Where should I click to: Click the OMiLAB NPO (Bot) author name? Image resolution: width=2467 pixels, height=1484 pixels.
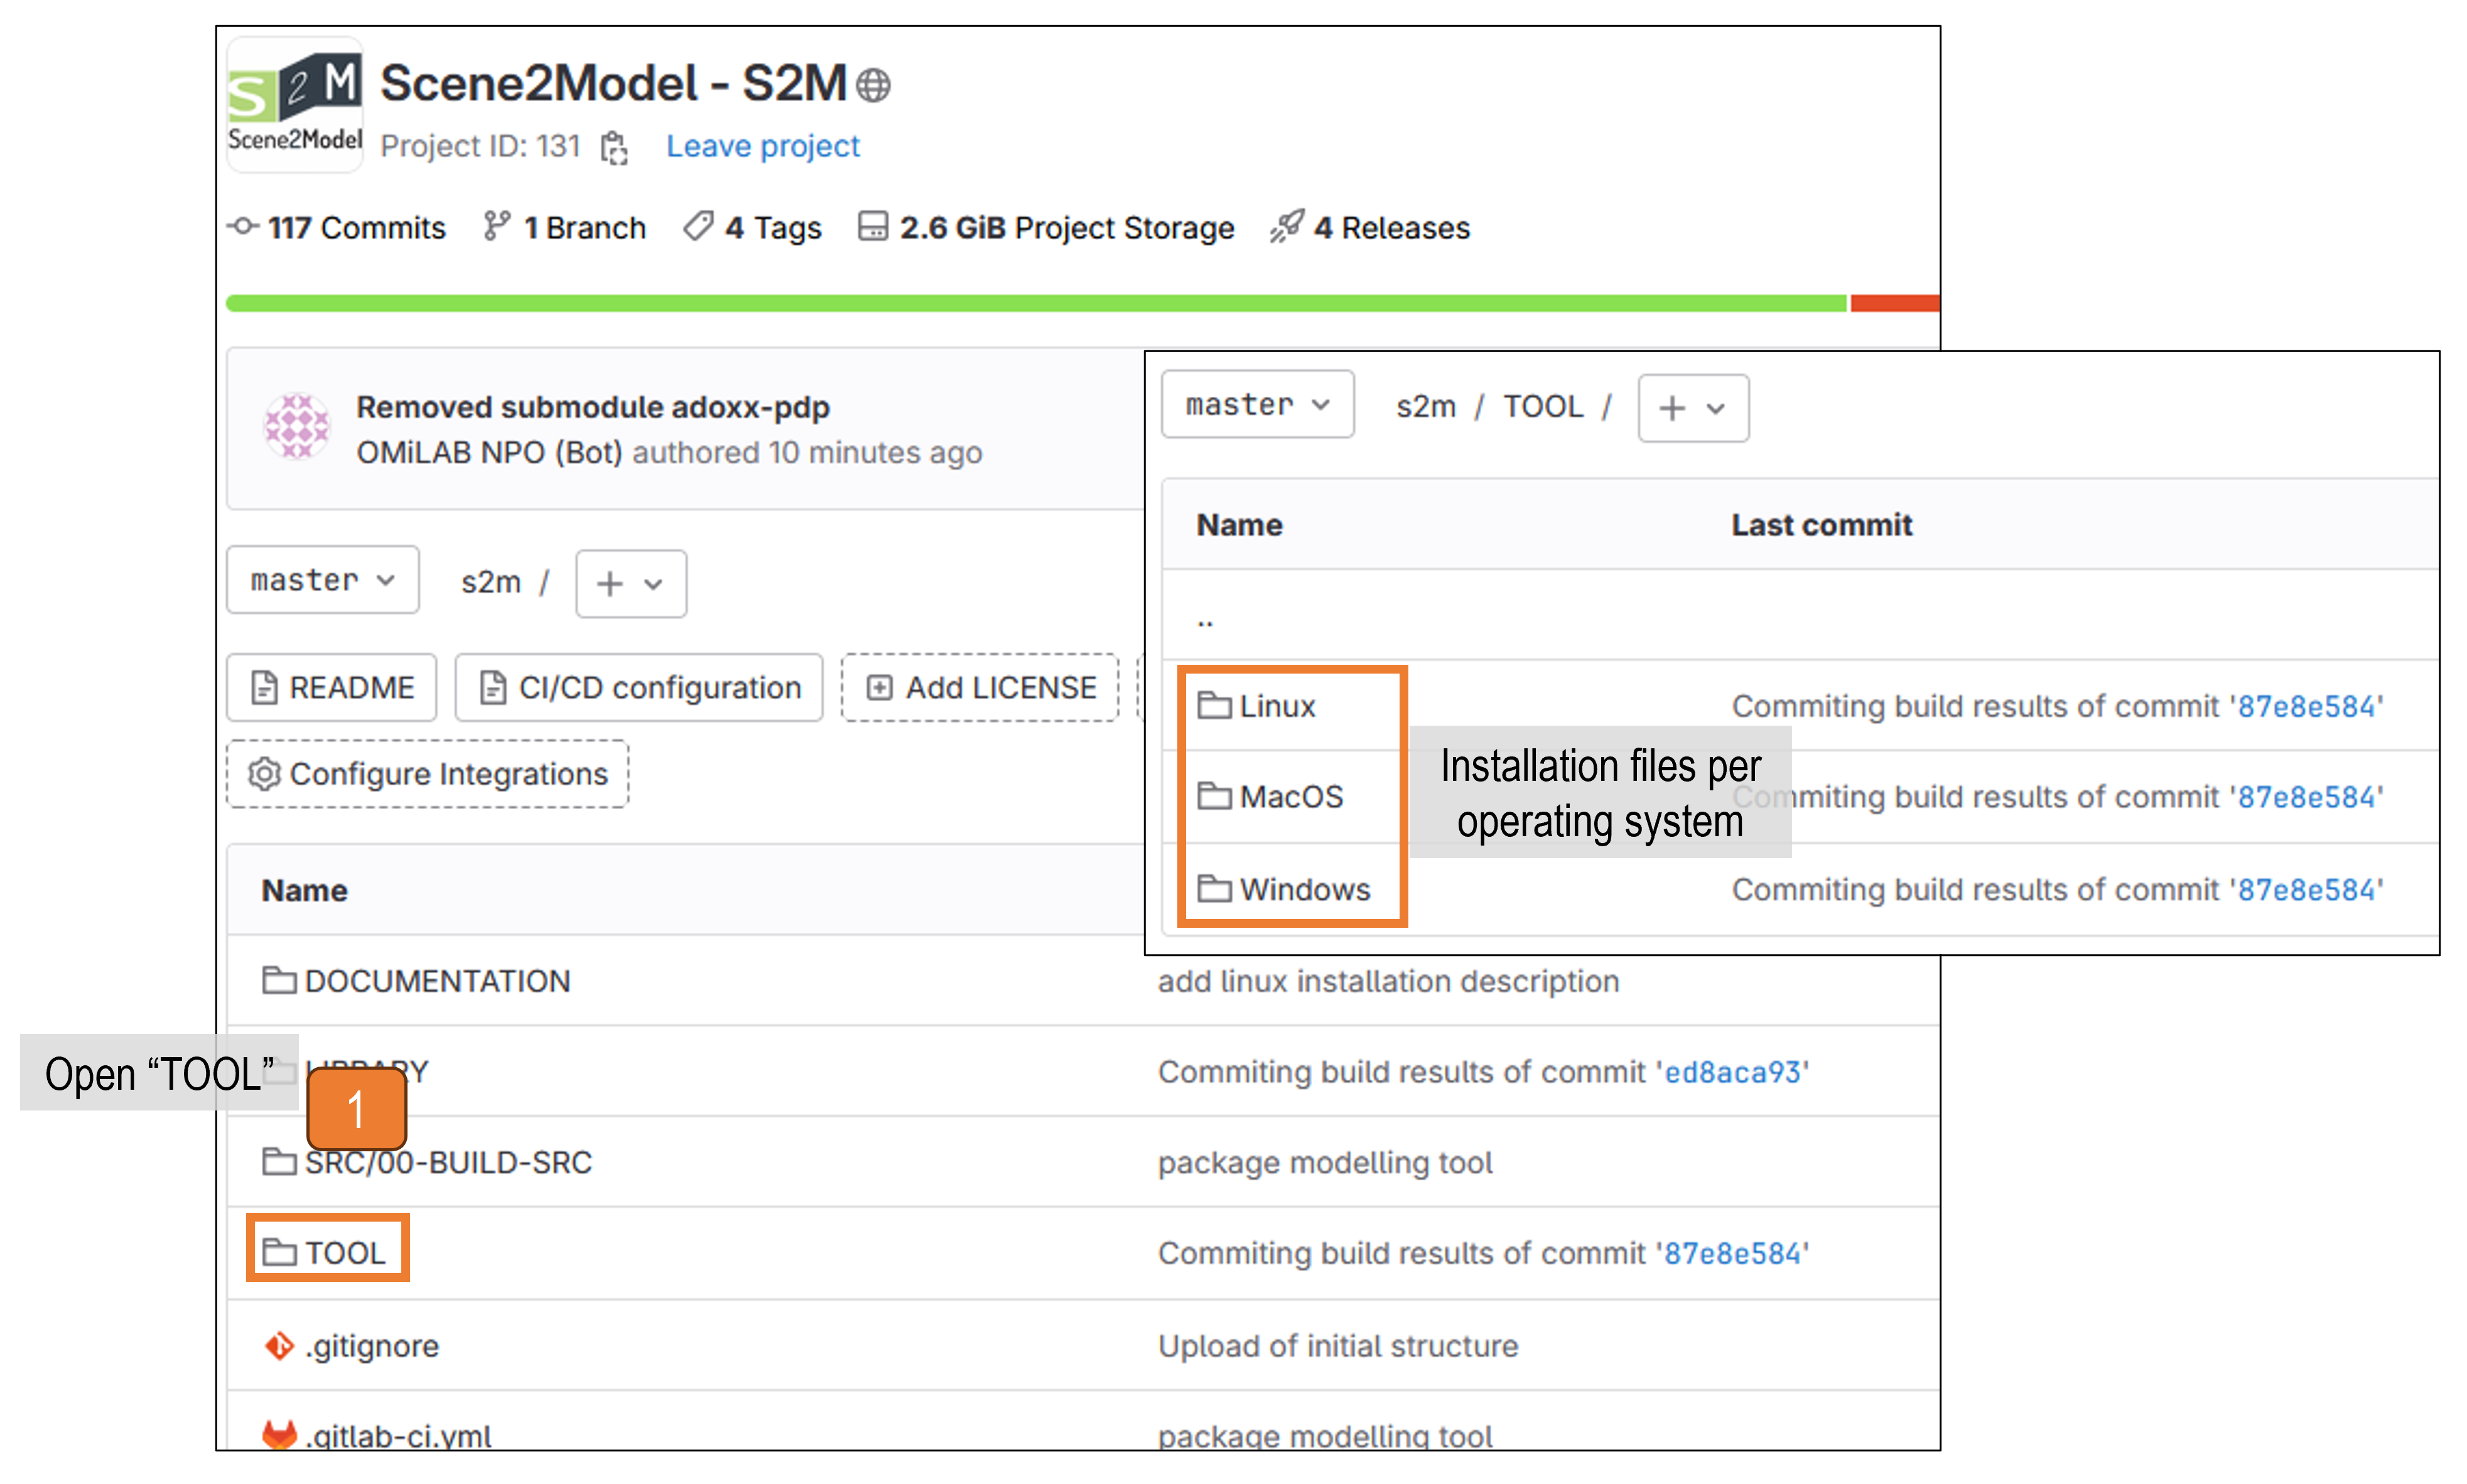click(x=489, y=453)
